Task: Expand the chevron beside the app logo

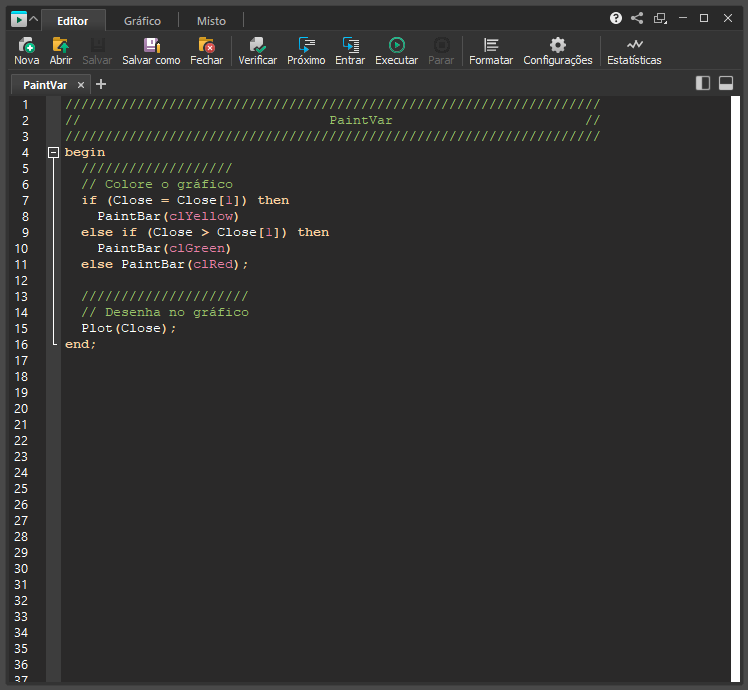Action: coord(34,19)
